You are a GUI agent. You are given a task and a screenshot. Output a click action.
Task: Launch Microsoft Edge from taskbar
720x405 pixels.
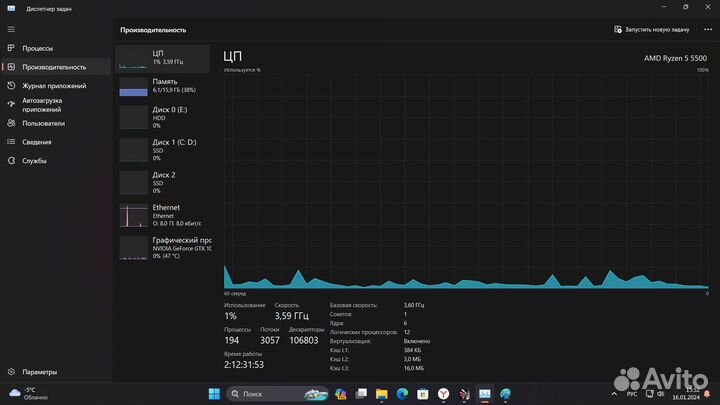click(x=402, y=394)
